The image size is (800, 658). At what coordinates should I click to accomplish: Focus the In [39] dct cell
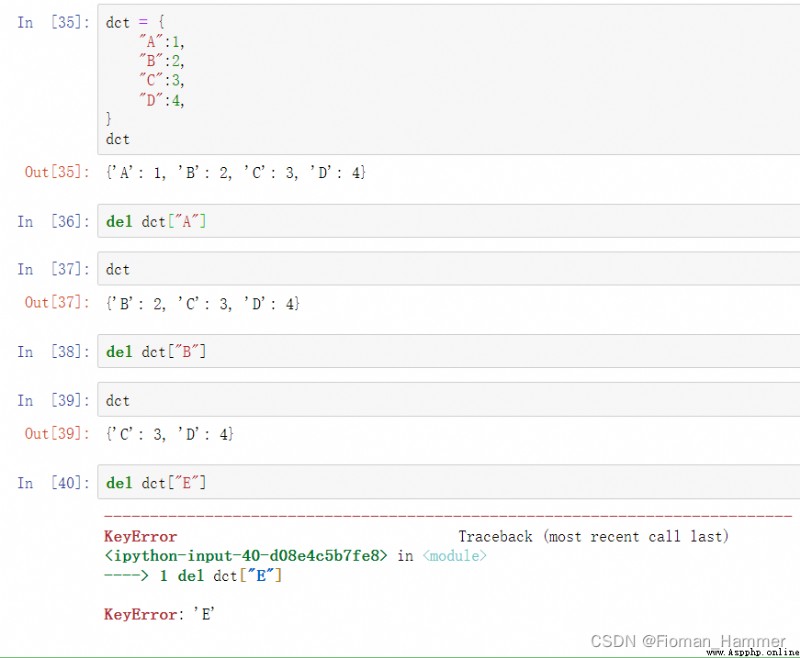coord(448,400)
